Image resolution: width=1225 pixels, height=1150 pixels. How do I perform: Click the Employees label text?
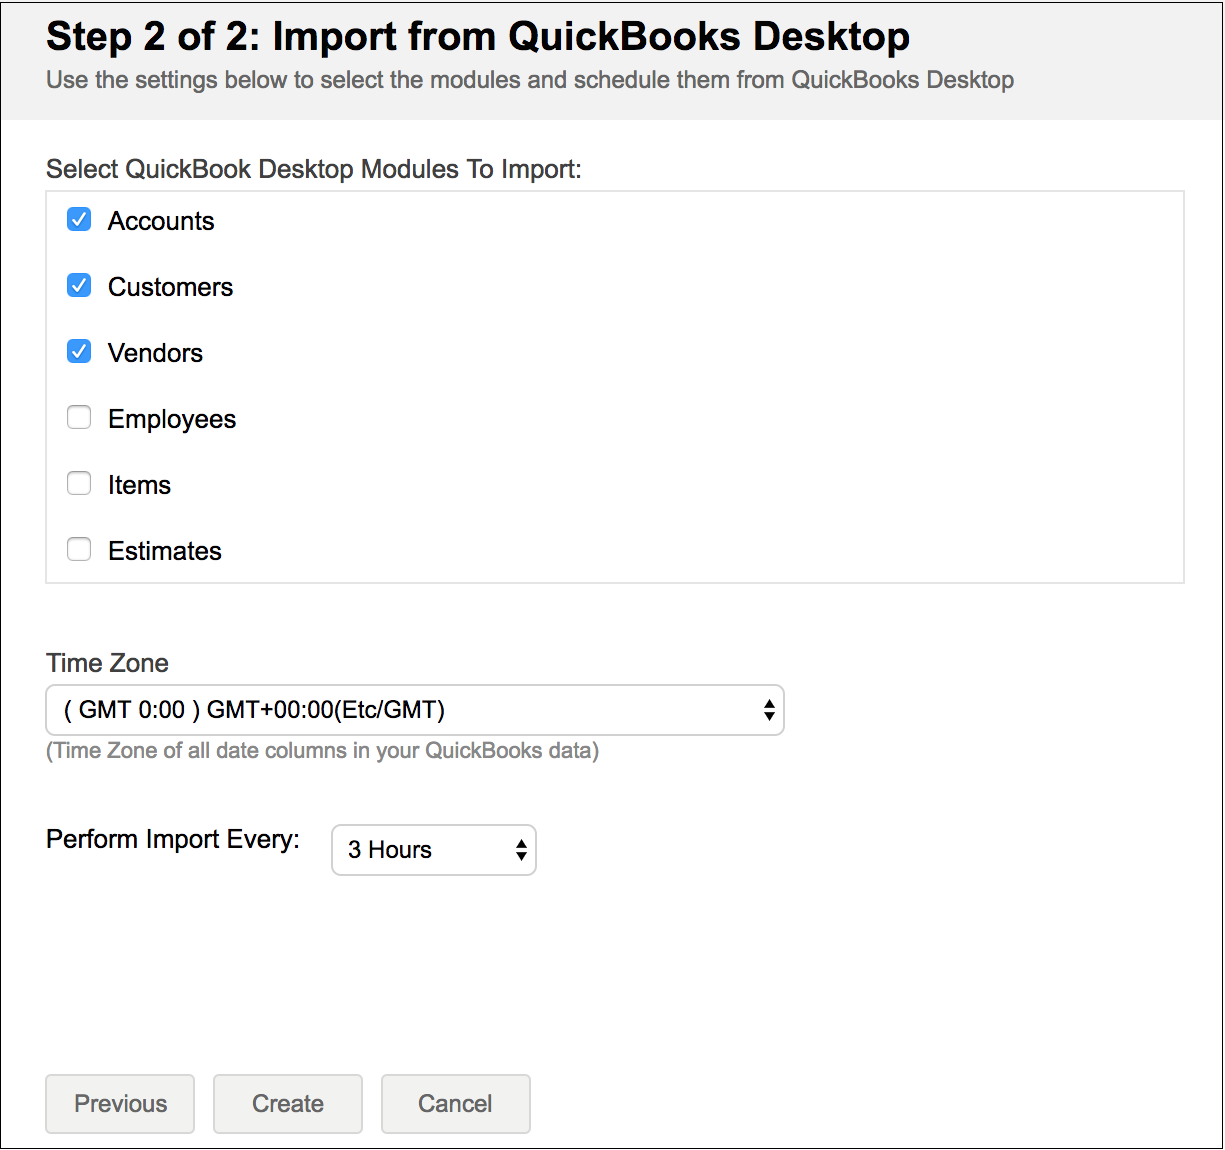click(172, 419)
